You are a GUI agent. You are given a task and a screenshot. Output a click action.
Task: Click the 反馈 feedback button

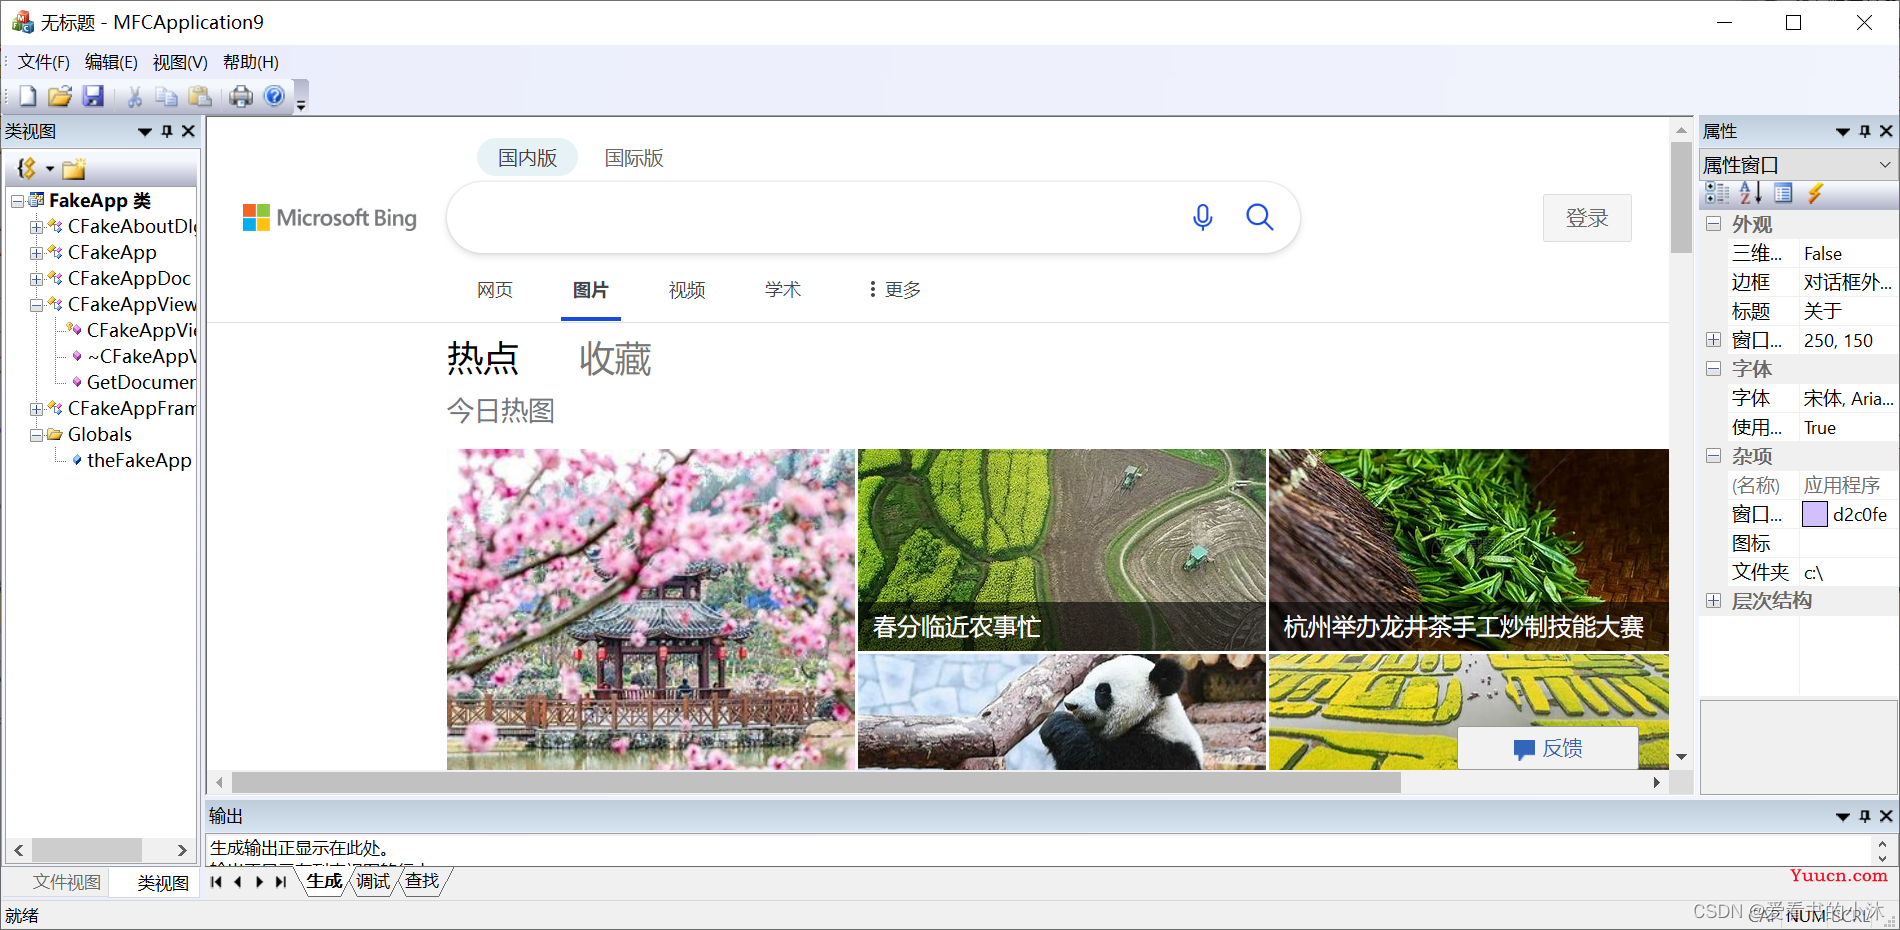coord(1548,748)
